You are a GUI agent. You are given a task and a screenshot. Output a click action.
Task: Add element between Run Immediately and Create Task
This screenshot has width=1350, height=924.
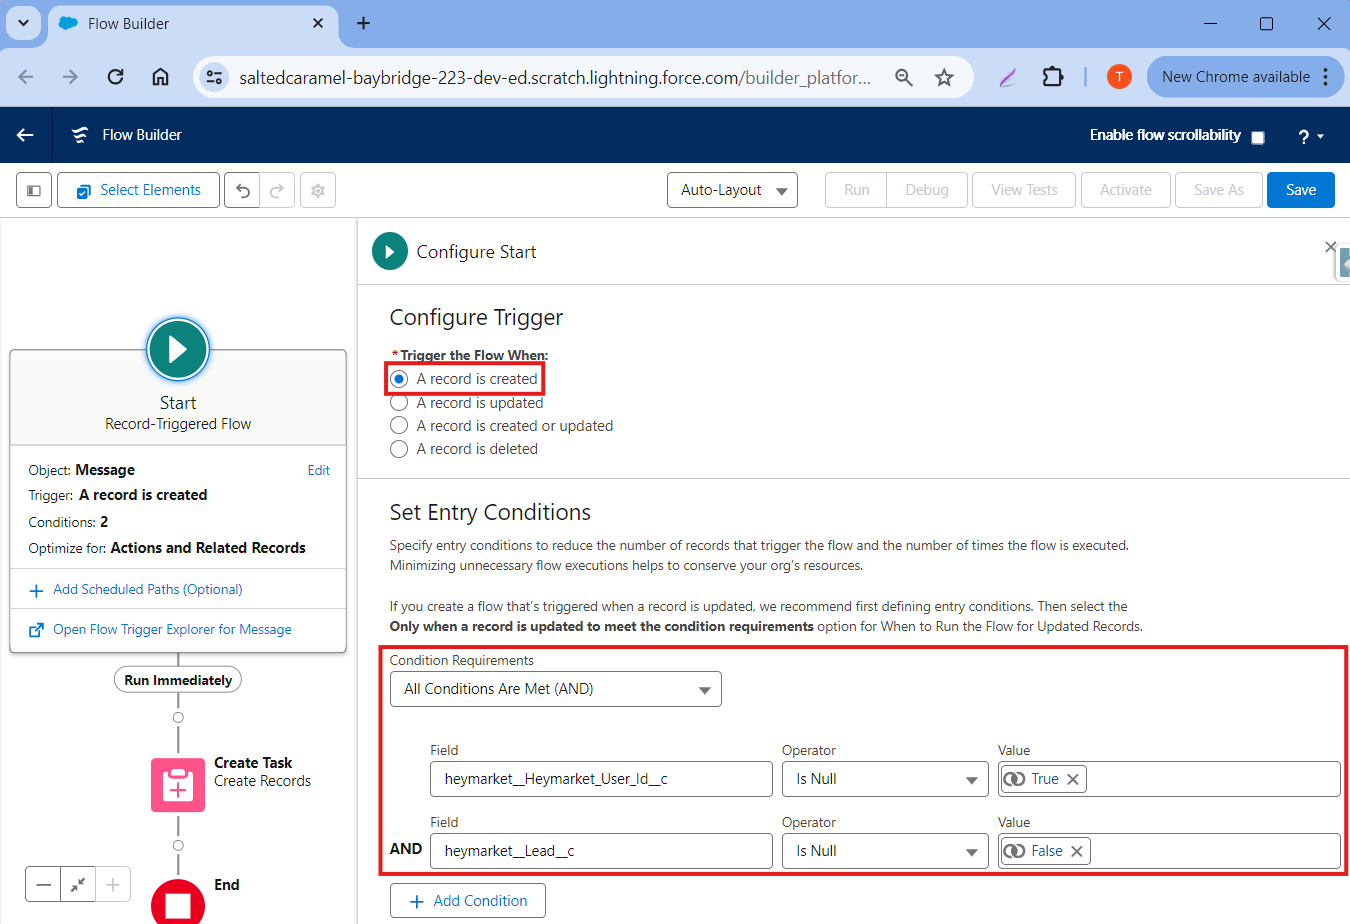[x=178, y=718]
